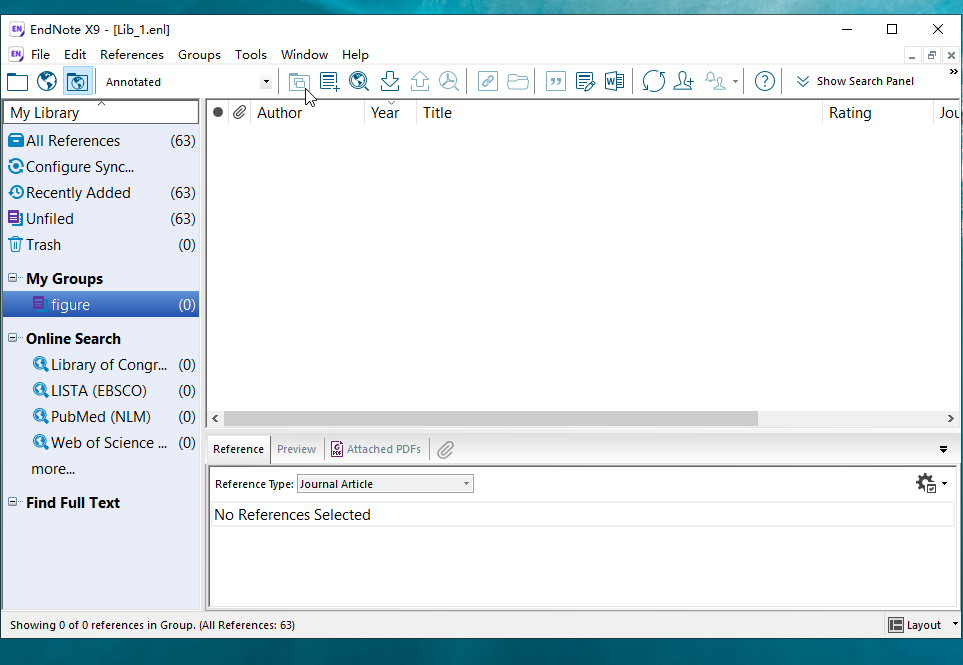The width and height of the screenshot is (963, 665).
Task: Select the Trash group
Action: tap(101, 245)
